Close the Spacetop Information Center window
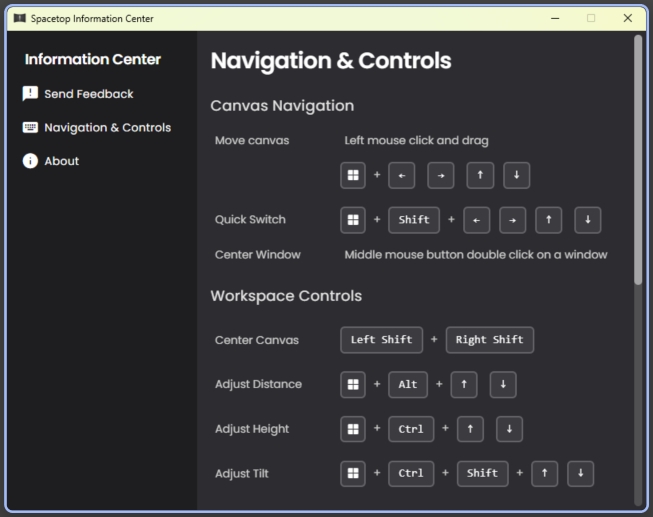The image size is (653, 517). [628, 18]
